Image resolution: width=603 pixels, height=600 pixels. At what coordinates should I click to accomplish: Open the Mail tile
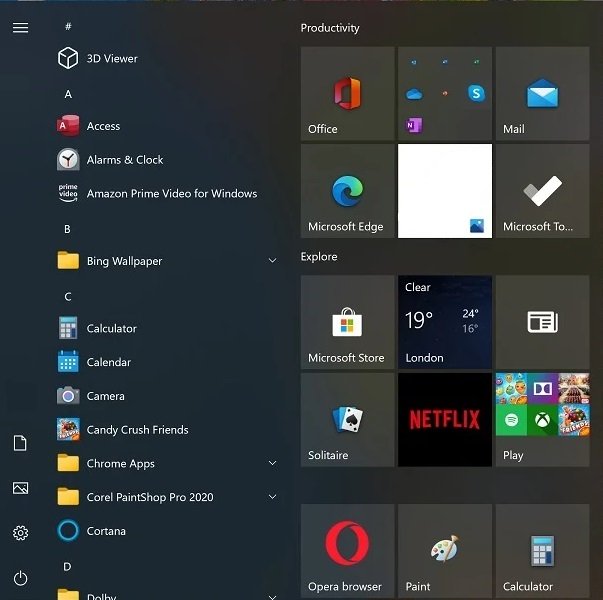[542, 93]
